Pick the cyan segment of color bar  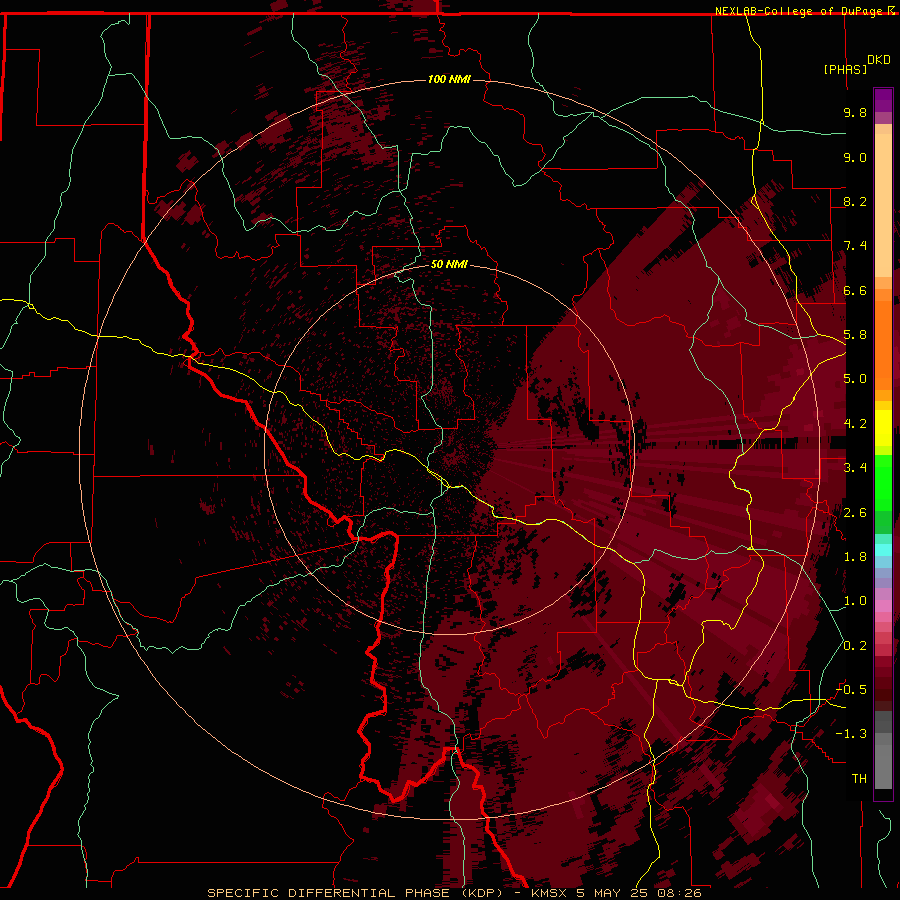point(883,550)
